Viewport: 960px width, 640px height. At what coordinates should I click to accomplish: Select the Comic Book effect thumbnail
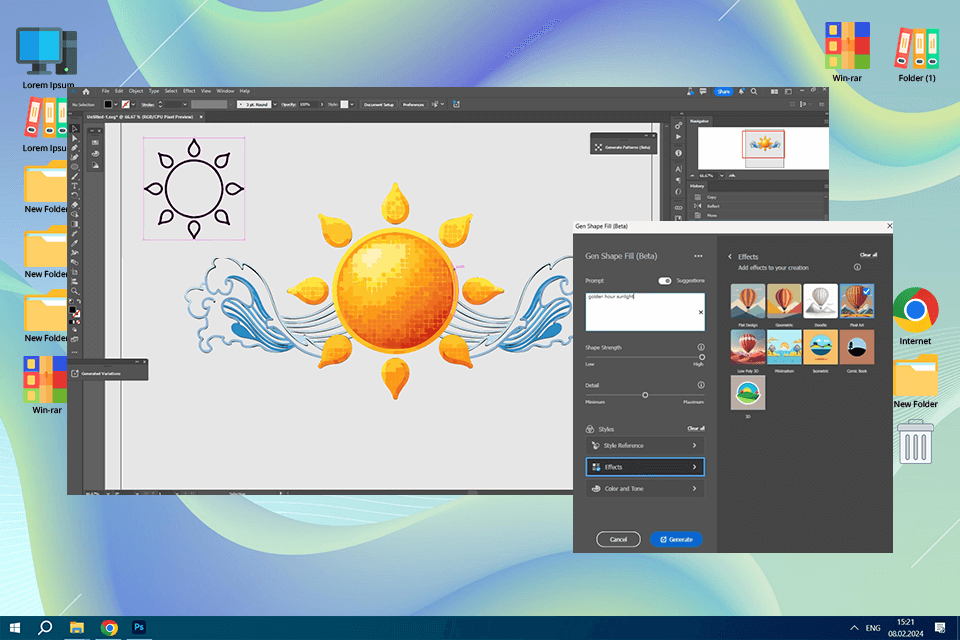point(857,347)
